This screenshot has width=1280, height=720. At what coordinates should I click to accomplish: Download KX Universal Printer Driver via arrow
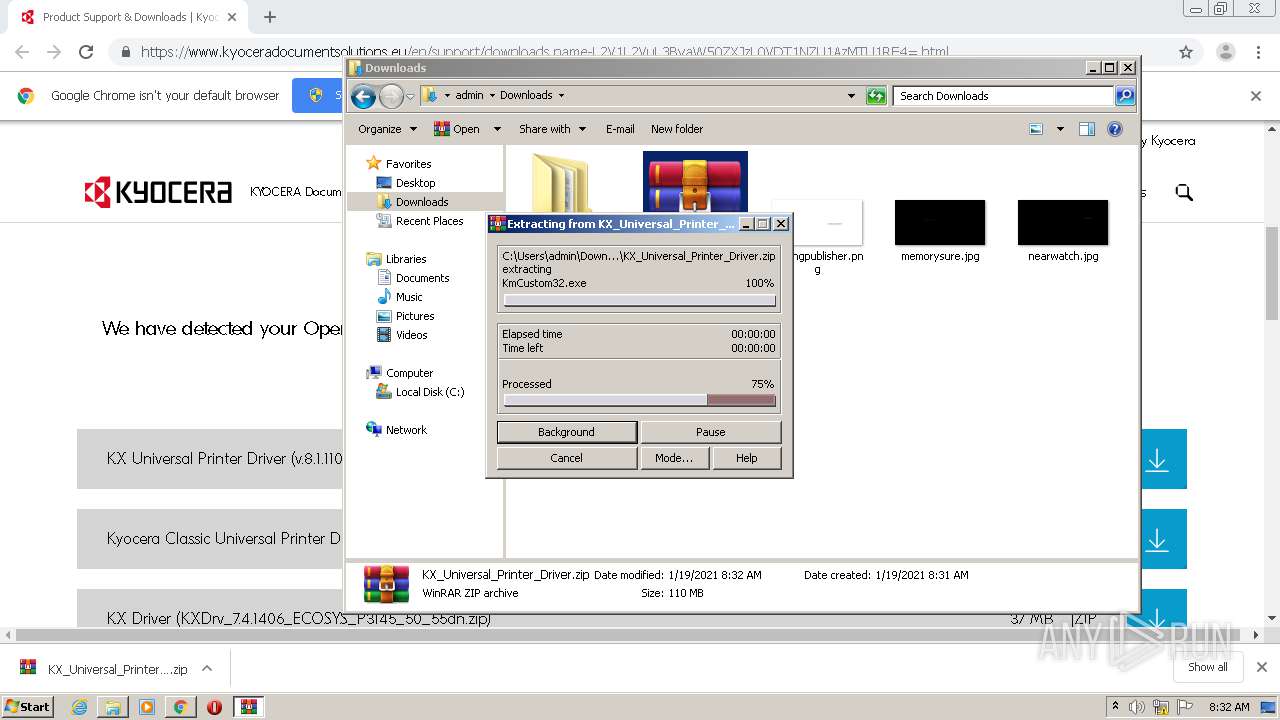[x=1157, y=459]
